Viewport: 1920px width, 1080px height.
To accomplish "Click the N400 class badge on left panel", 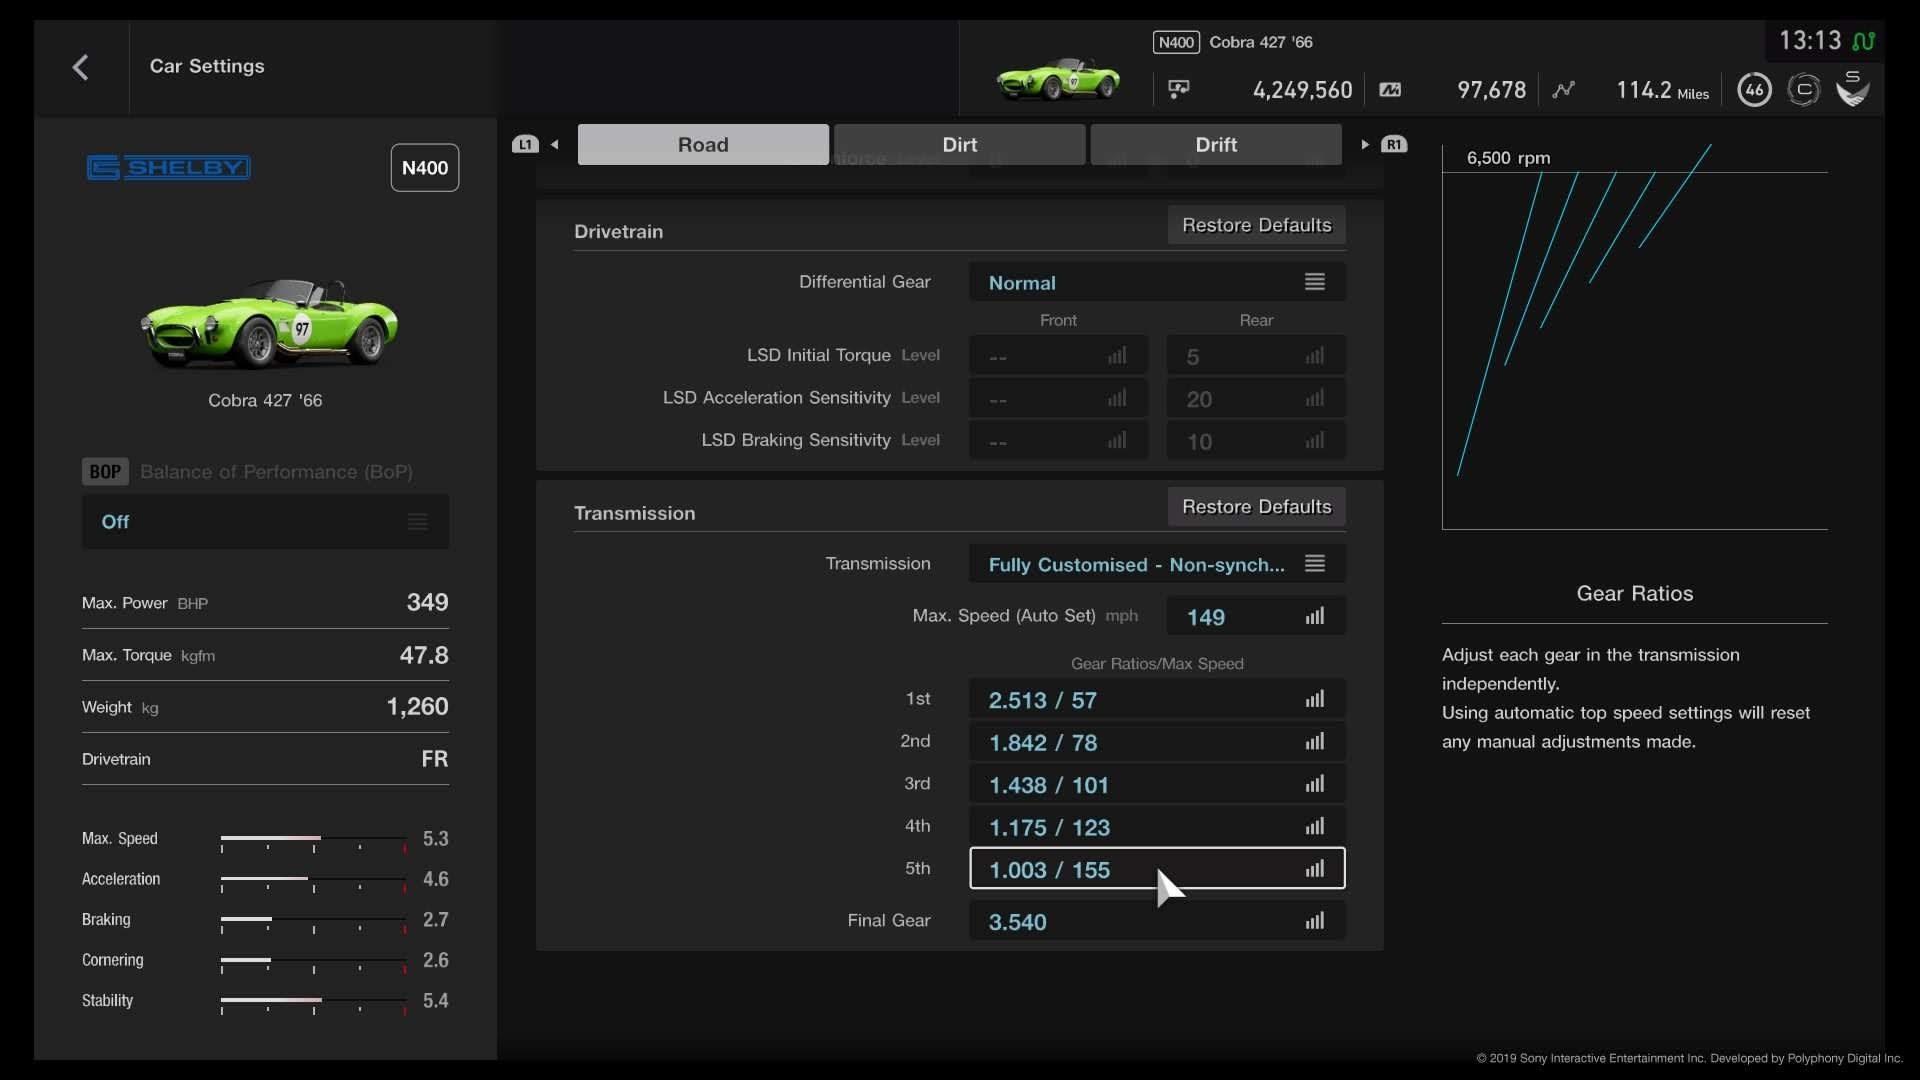I will [x=425, y=168].
